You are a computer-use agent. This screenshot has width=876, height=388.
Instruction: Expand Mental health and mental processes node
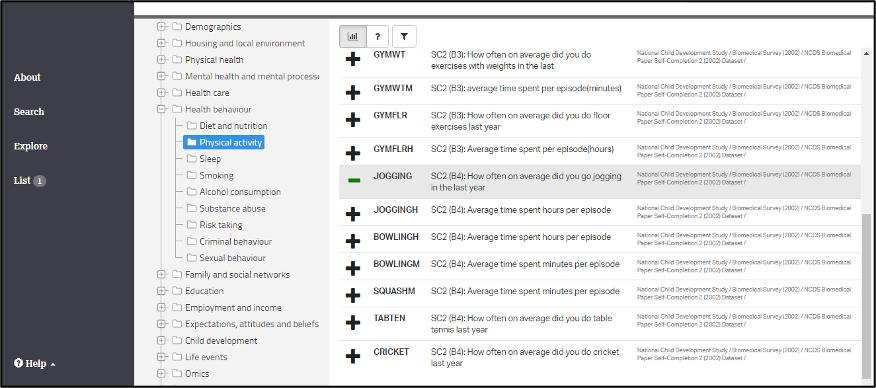coord(162,76)
